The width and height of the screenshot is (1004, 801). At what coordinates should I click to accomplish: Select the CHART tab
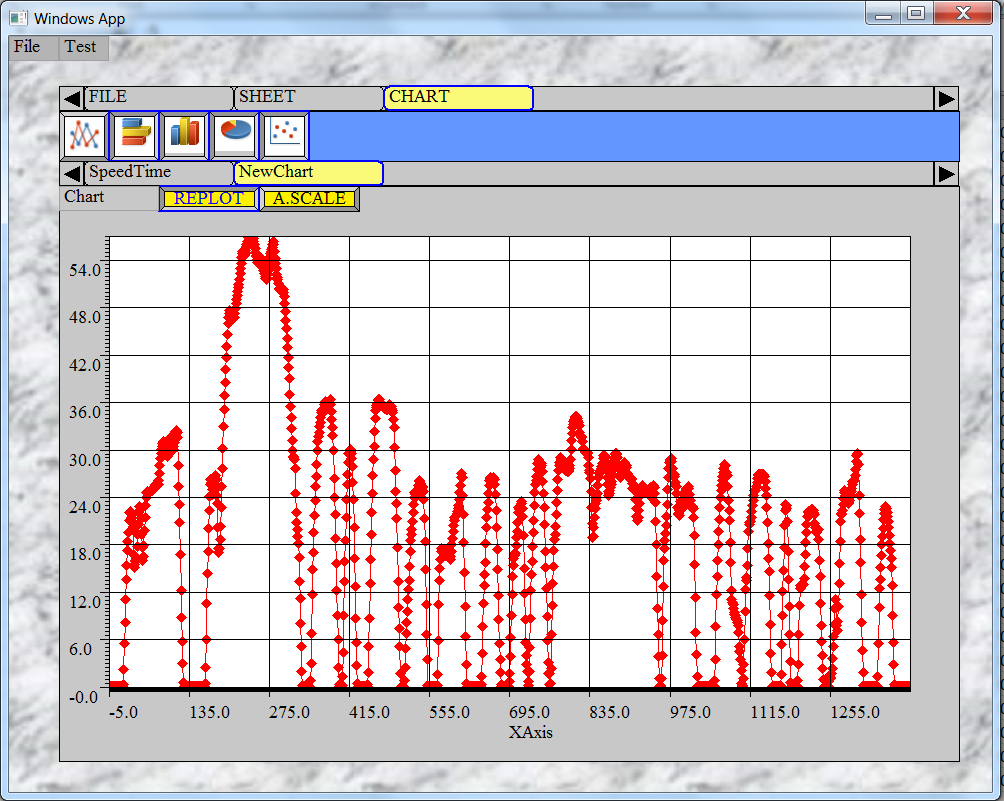pyautogui.click(x=458, y=97)
